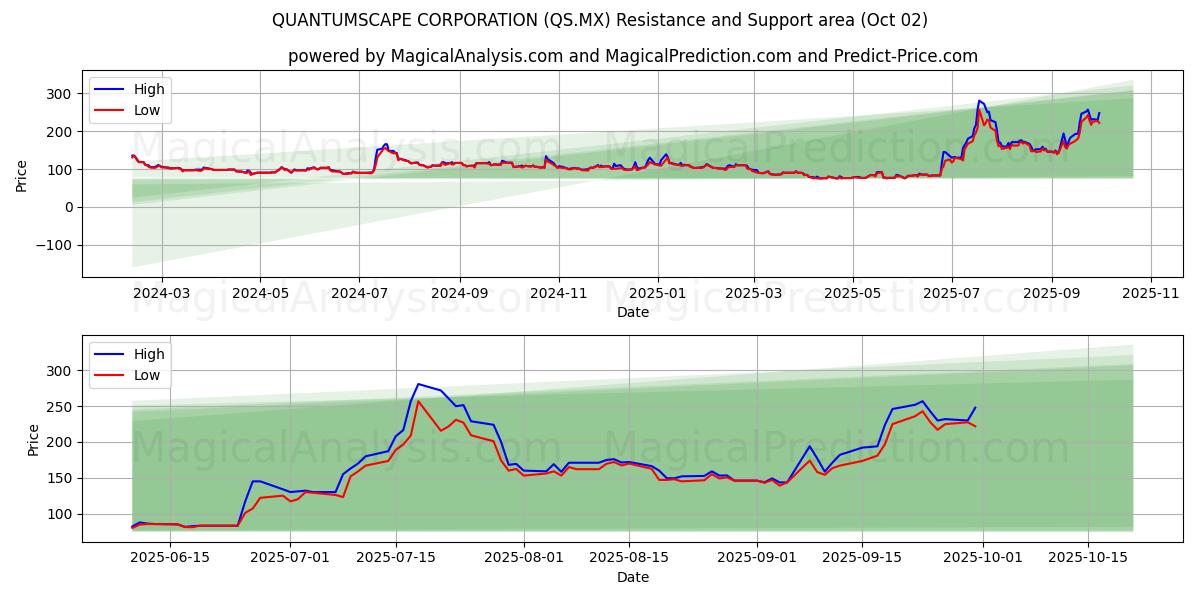Image resolution: width=1200 pixels, height=600 pixels.
Task: Select the 2024-03 tick on top x-axis
Action: pos(161,294)
